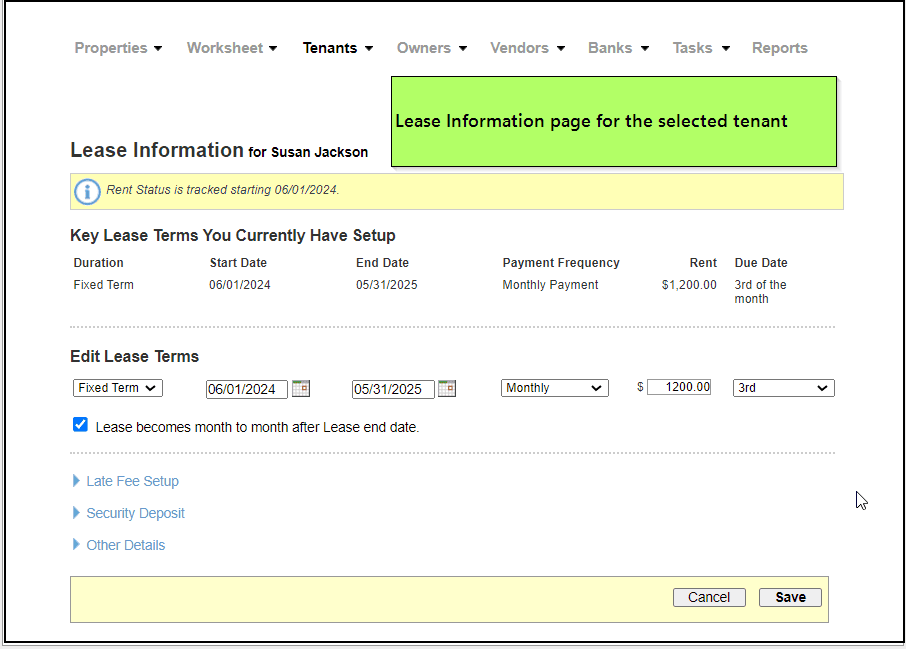Open the Owners menu
The height and width of the screenshot is (649, 906).
pos(431,48)
